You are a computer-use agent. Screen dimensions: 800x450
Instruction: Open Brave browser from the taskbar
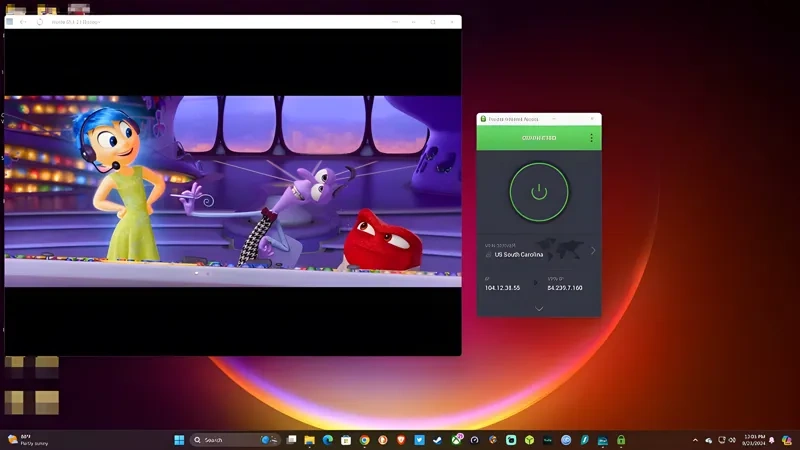(x=401, y=439)
